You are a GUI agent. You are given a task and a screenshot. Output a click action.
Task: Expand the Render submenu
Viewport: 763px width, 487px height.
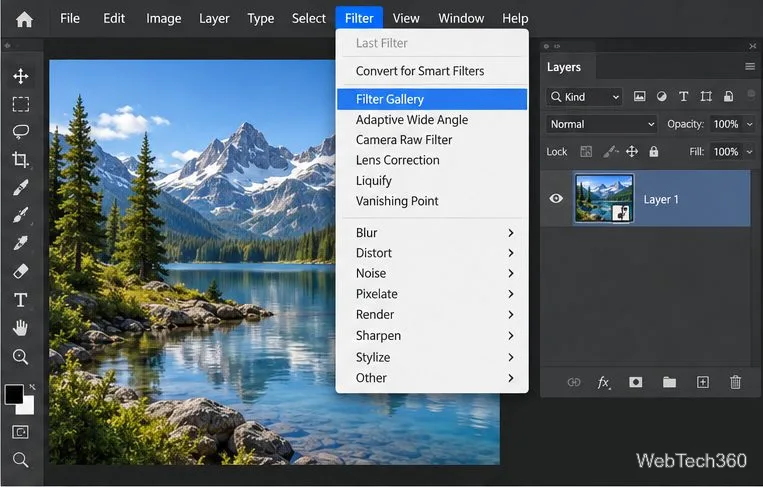coord(432,315)
